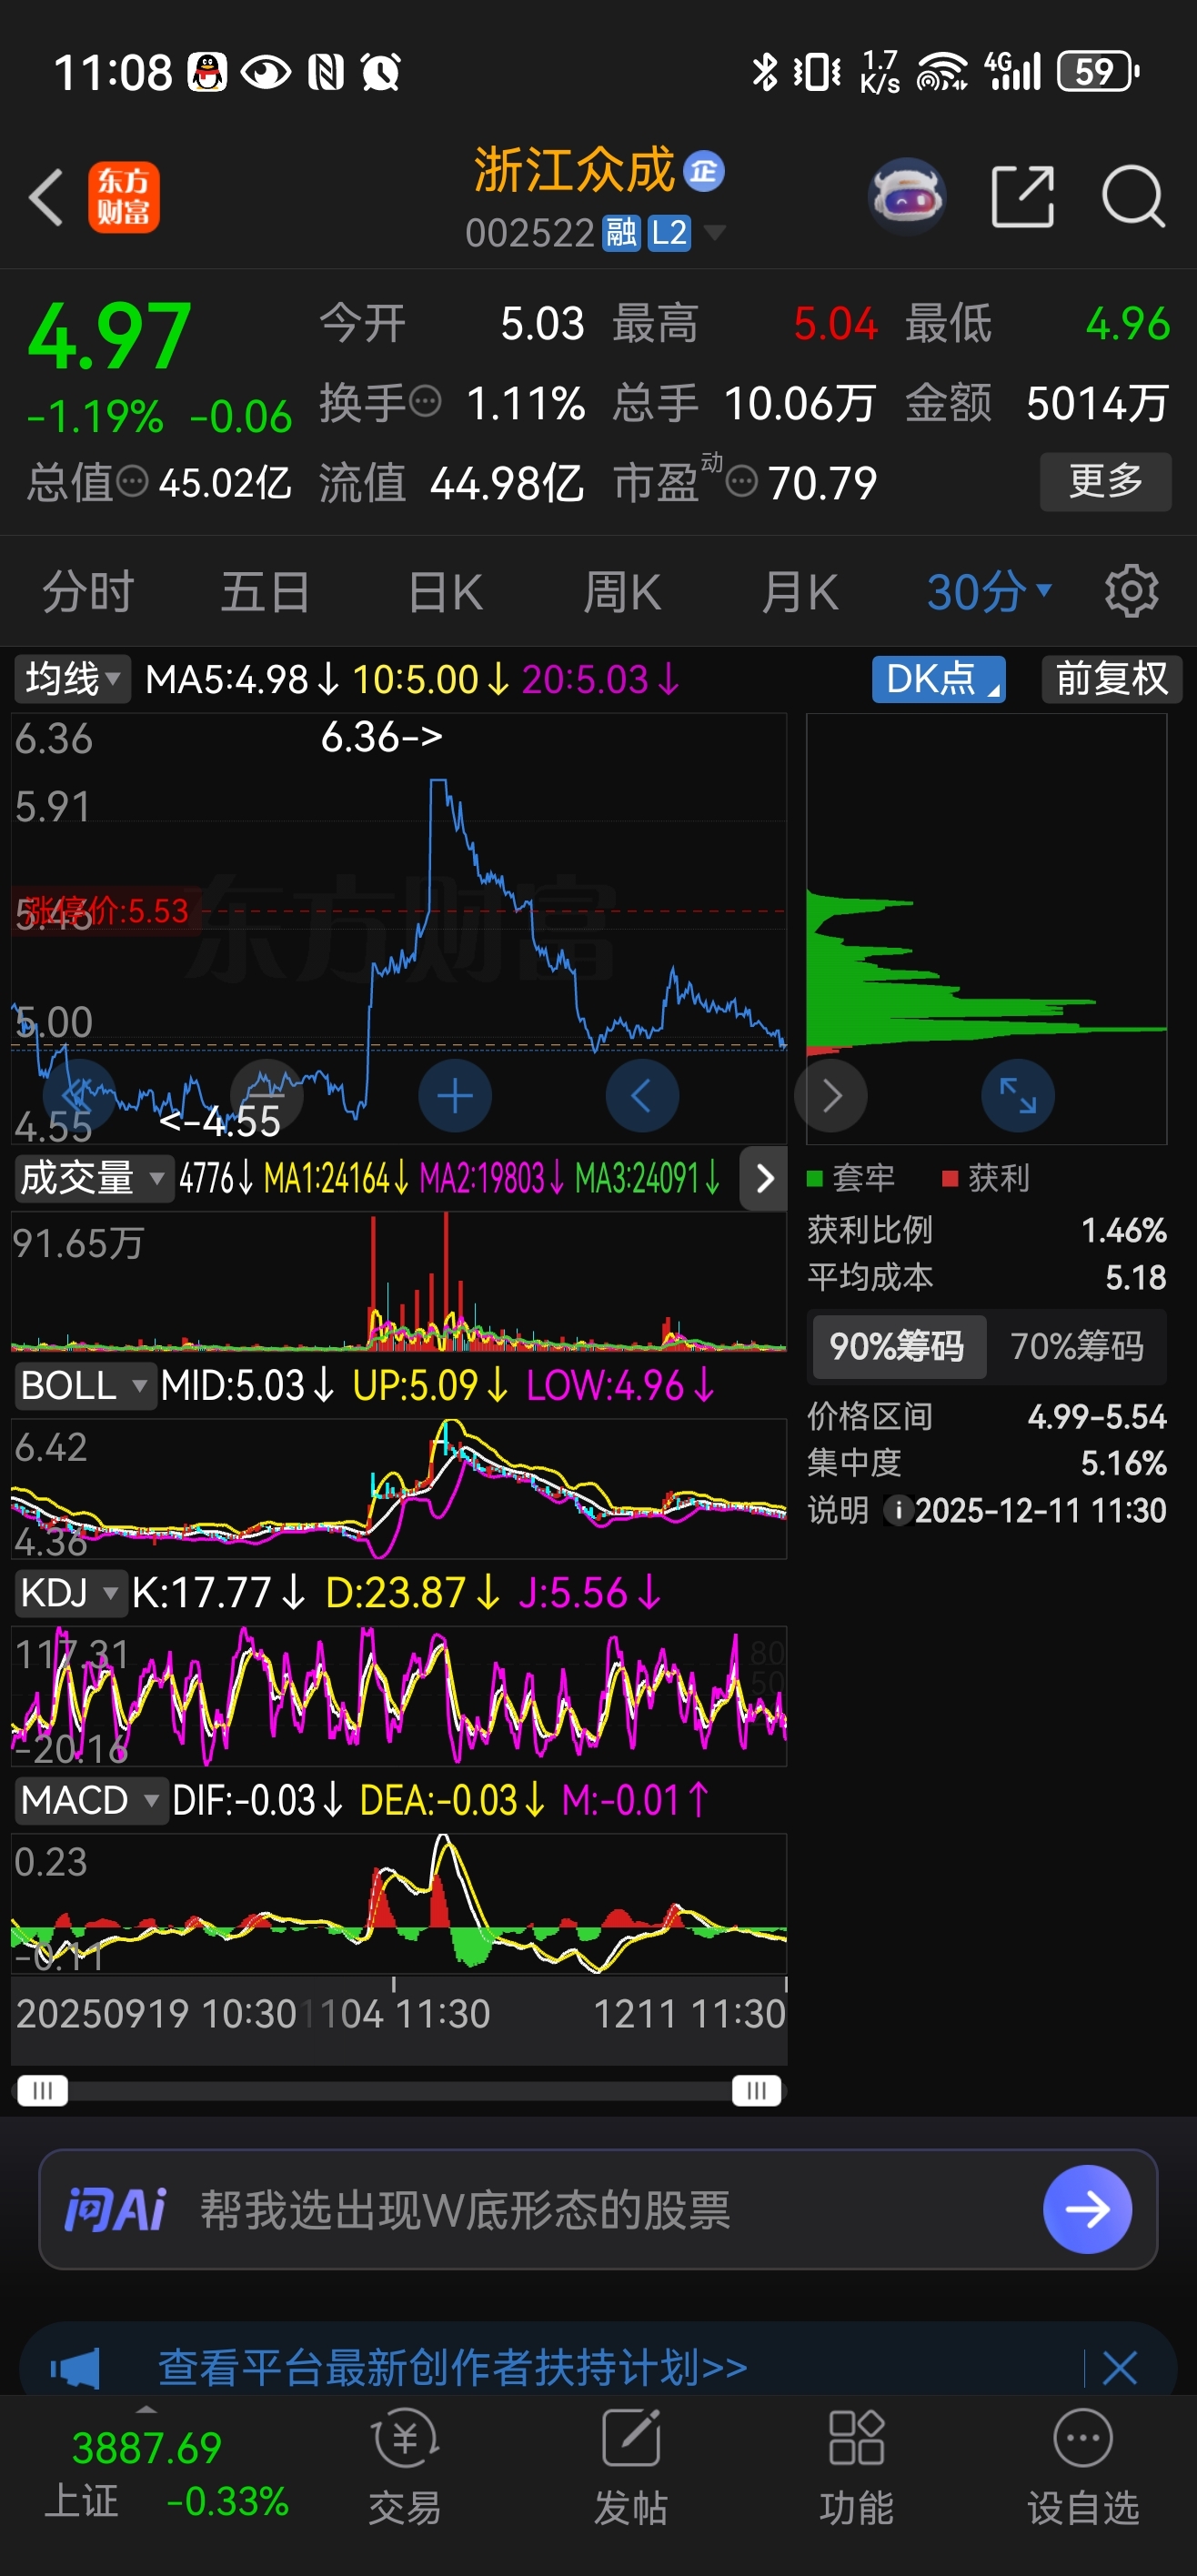Screen dimensions: 1197x2576
Task: Tap the 浙江众成 stock title
Action: tap(575, 170)
